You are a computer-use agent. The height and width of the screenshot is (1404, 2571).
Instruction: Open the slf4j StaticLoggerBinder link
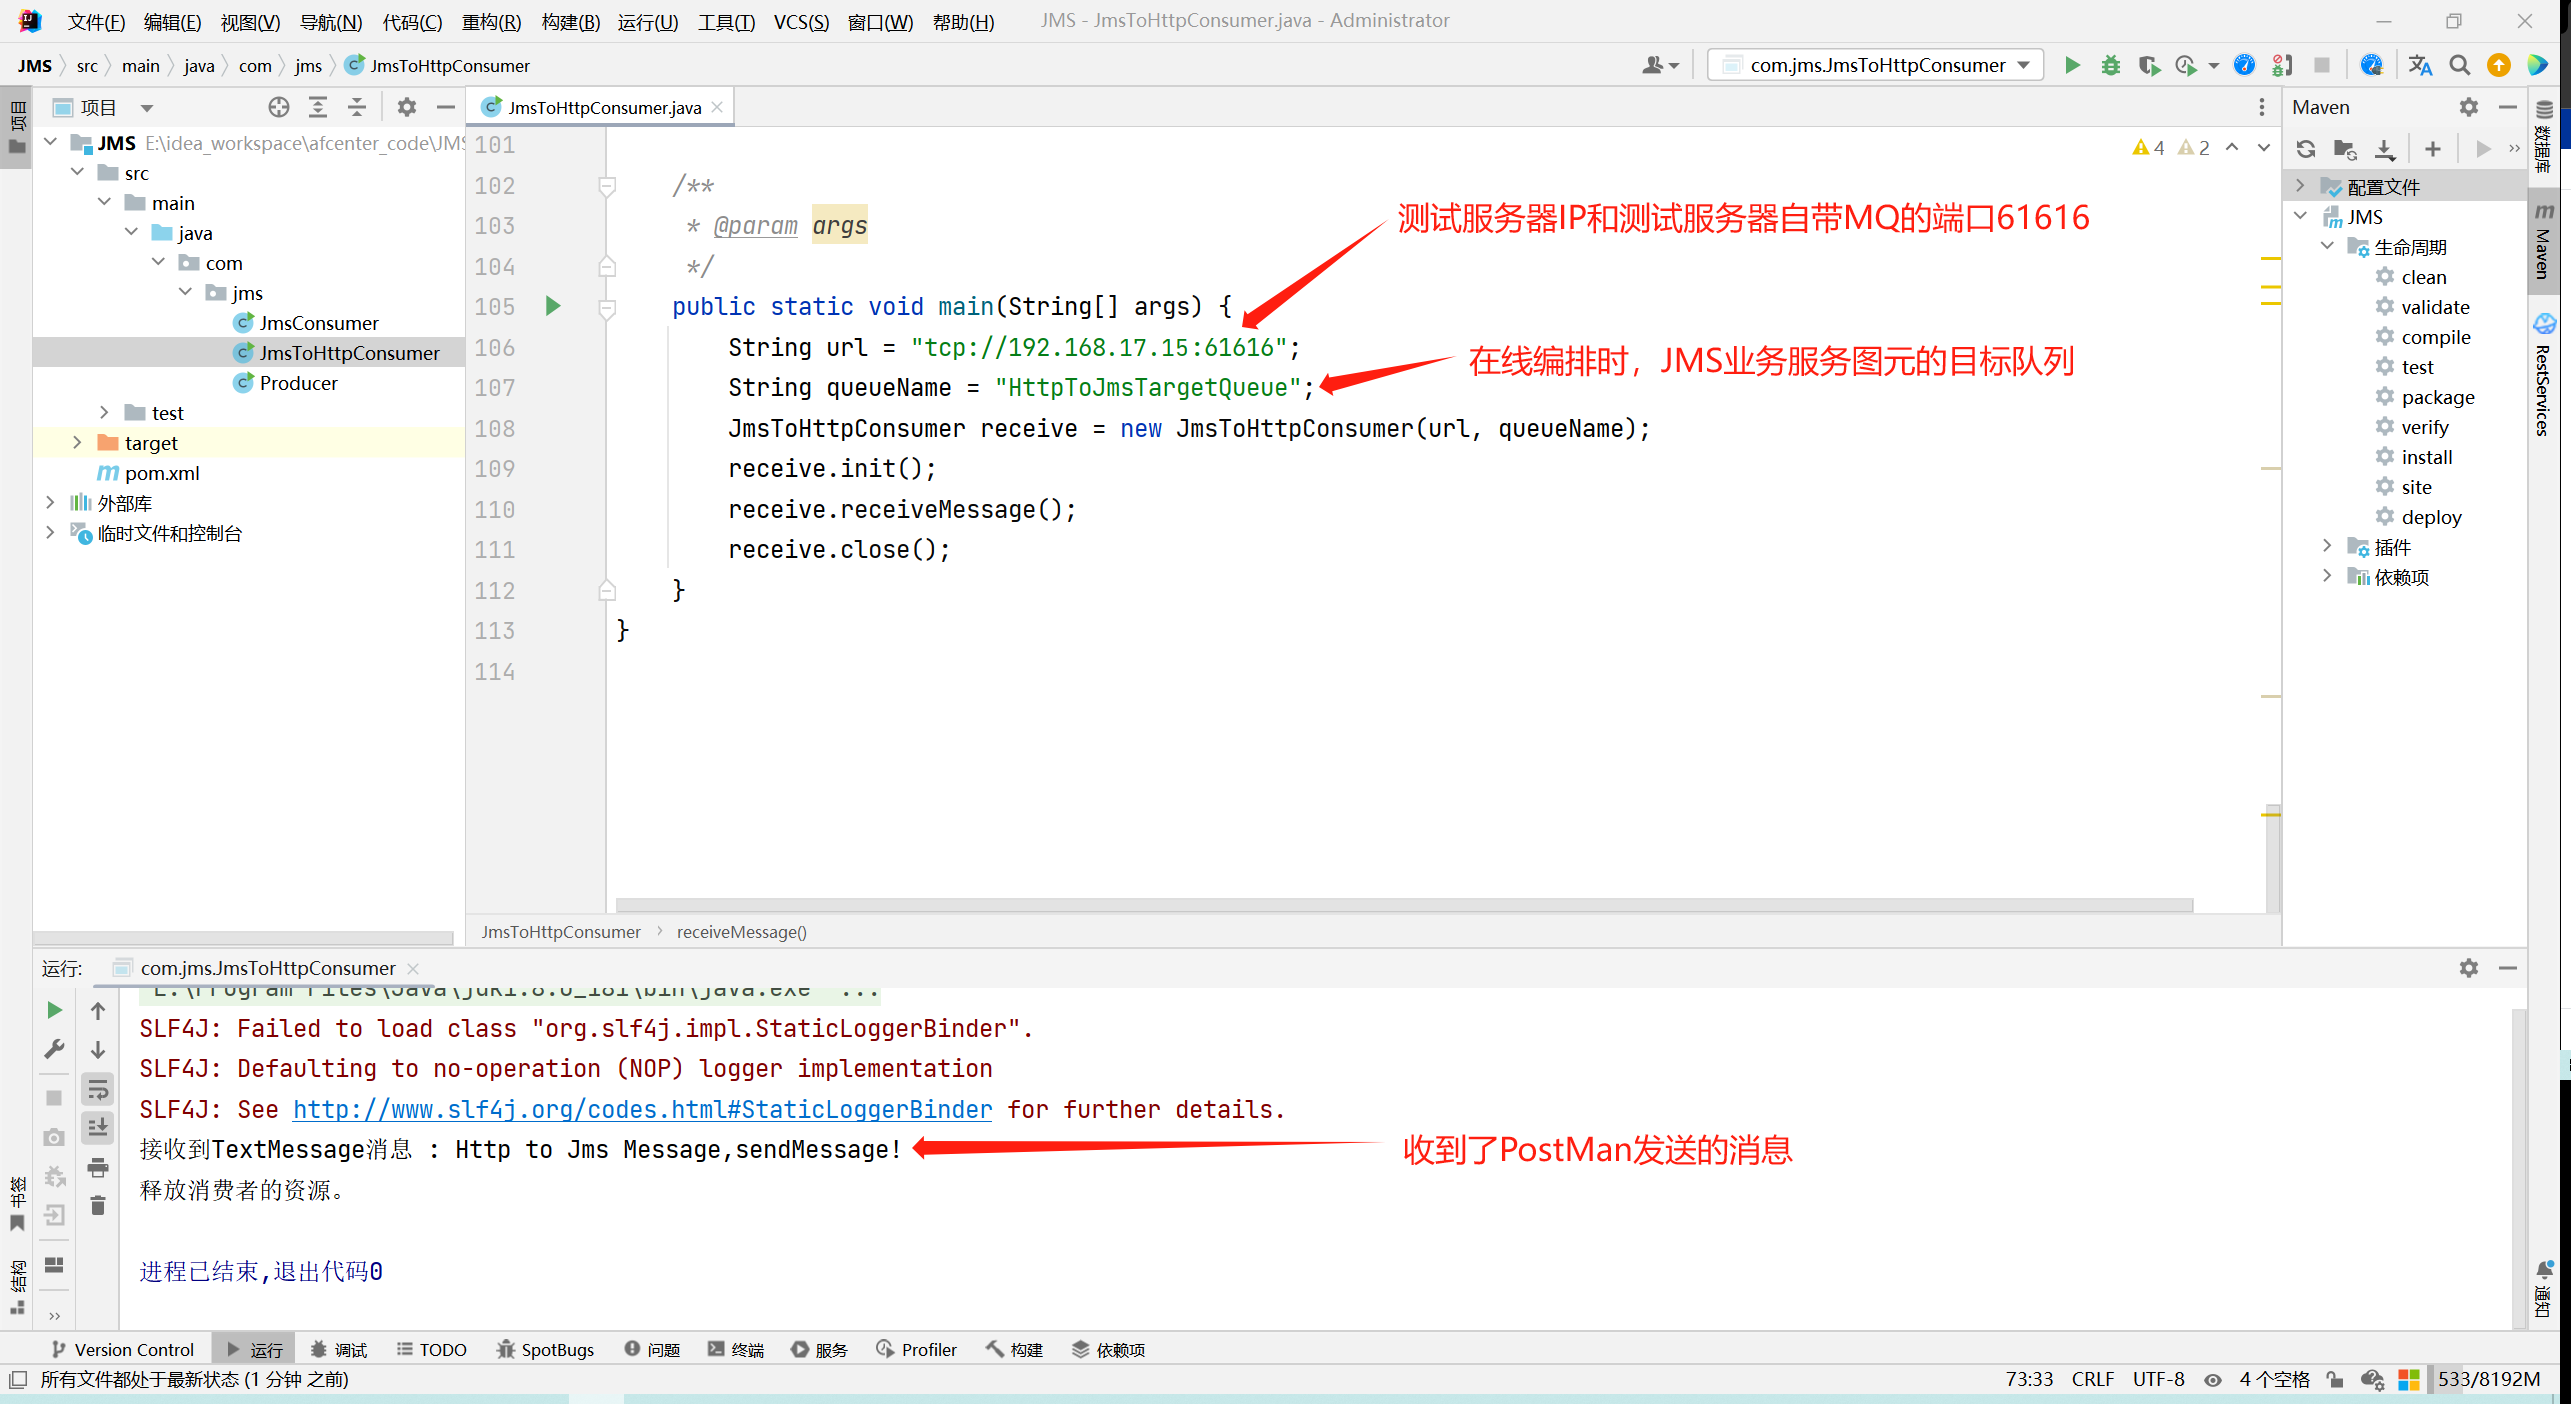pos(642,1109)
